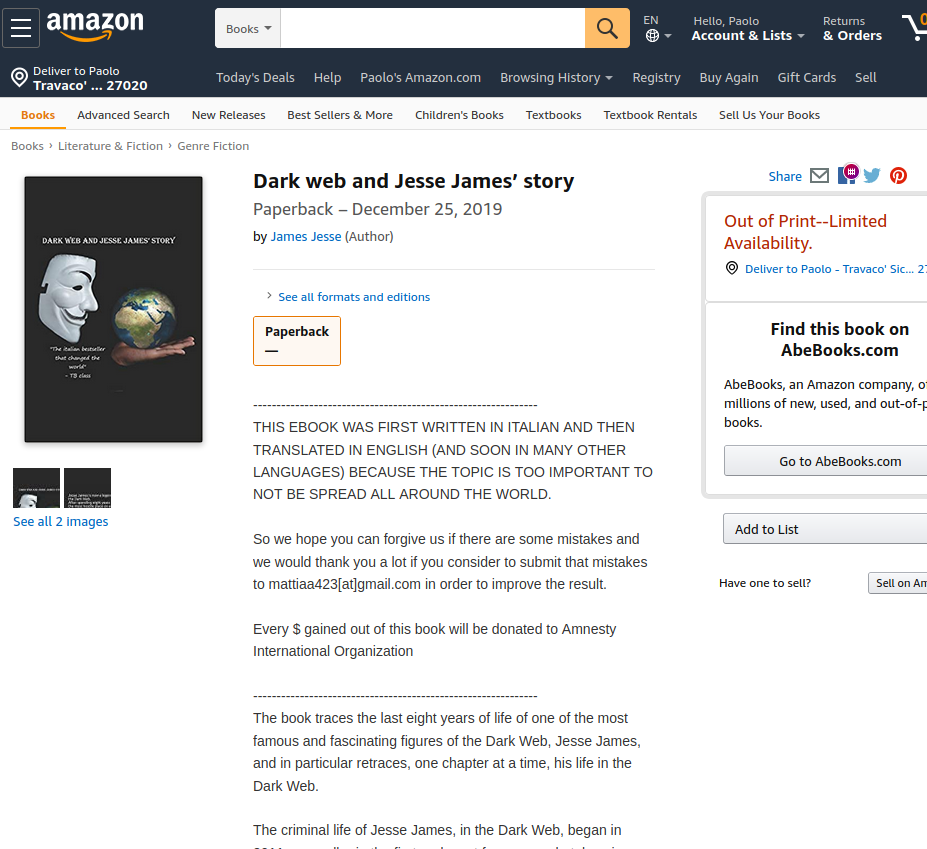Open the Books search category dropdown
The width and height of the screenshot is (927, 849).
[x=248, y=28]
